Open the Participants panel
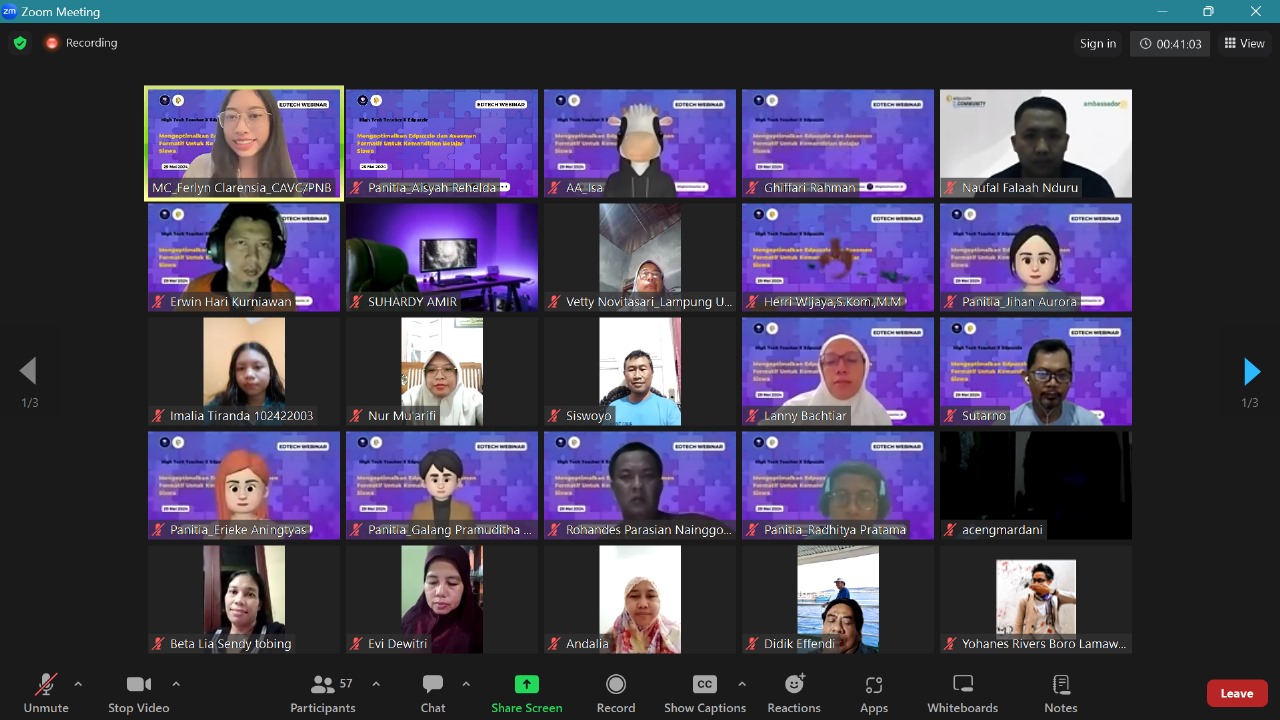 (322, 693)
